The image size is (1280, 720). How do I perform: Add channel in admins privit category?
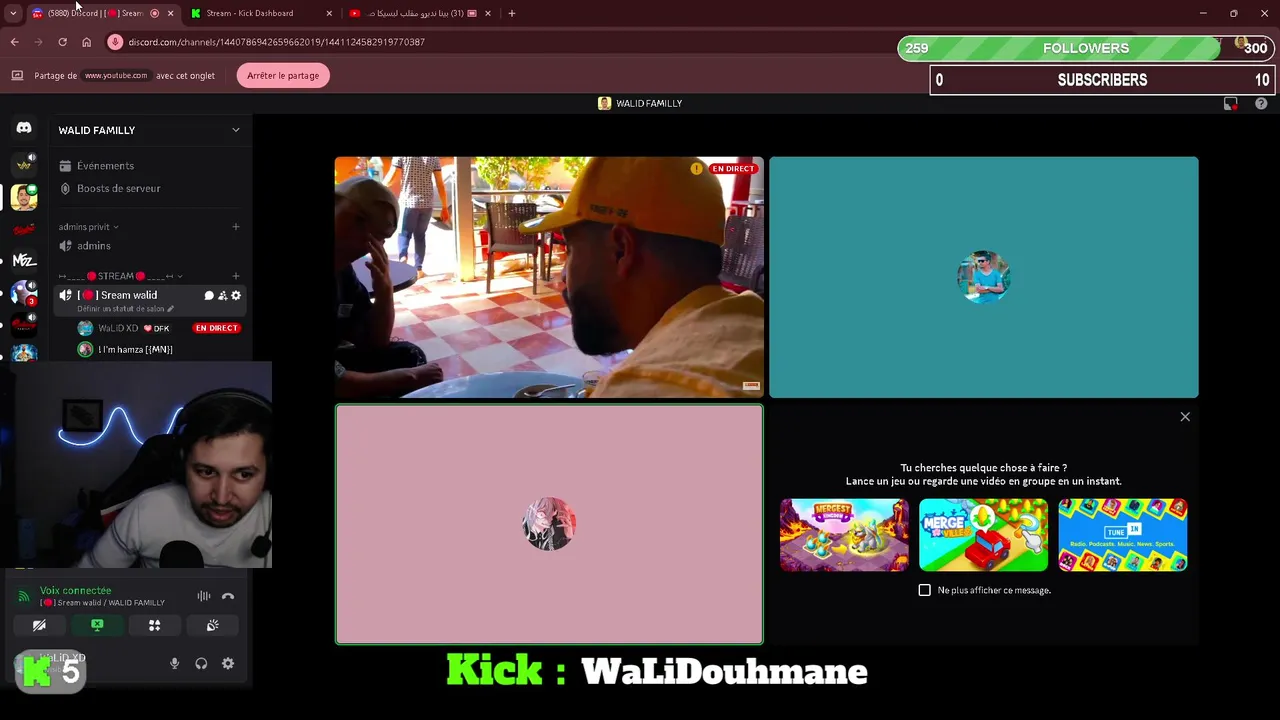[236, 227]
